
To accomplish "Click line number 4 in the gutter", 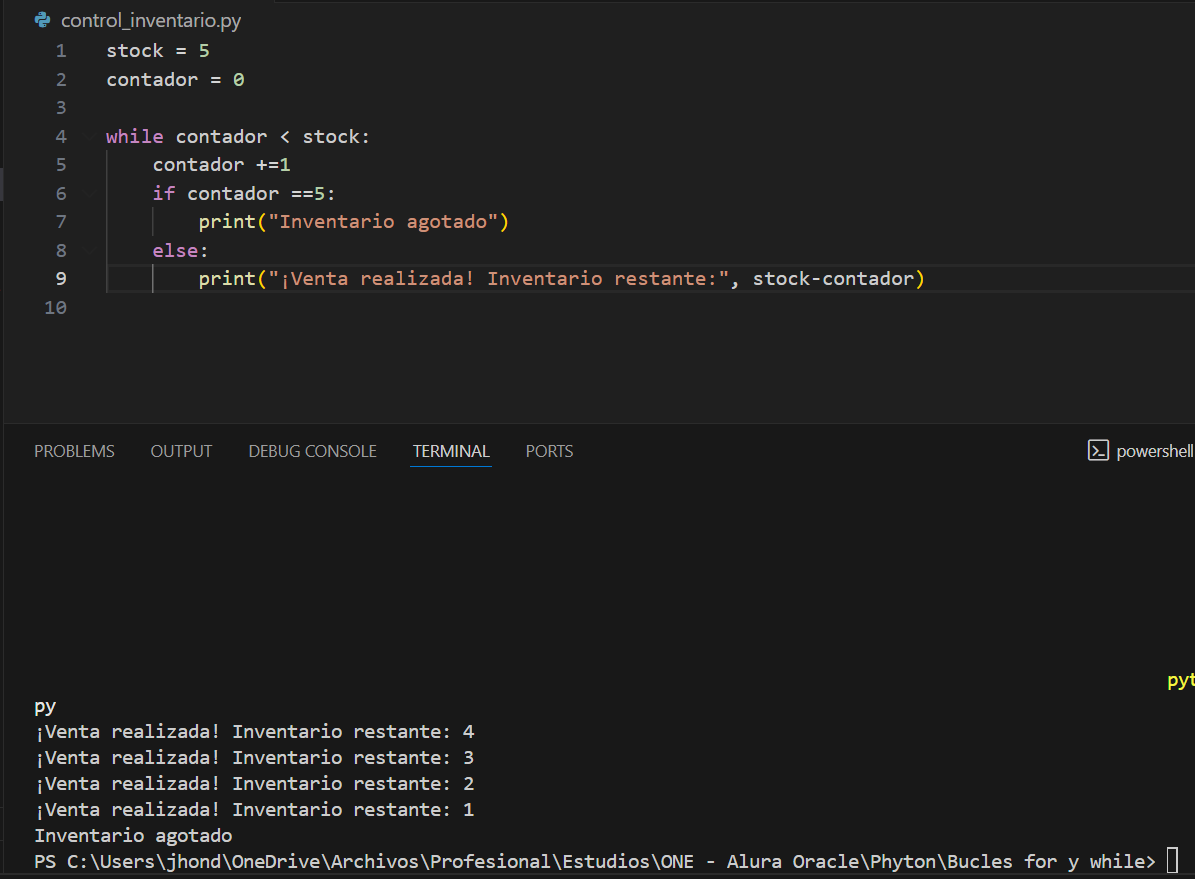I will pyautogui.click(x=61, y=136).
